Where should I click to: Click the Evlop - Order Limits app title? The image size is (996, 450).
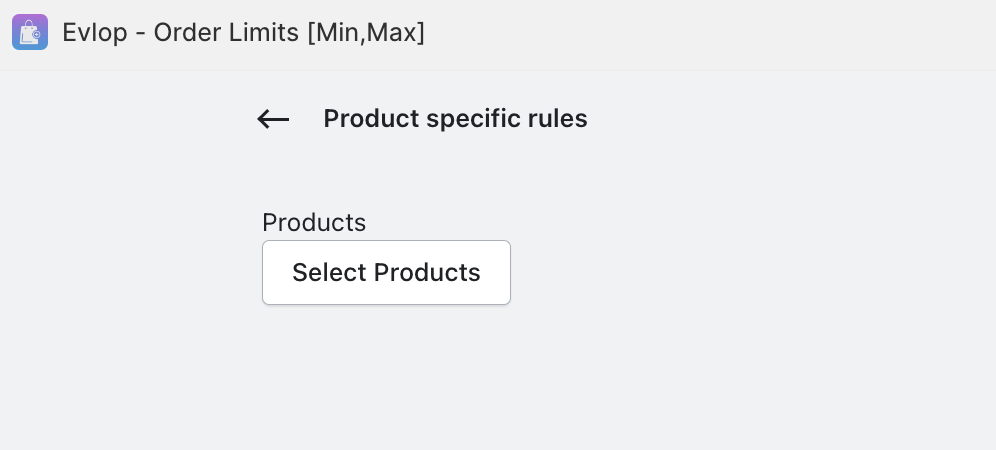tap(243, 33)
